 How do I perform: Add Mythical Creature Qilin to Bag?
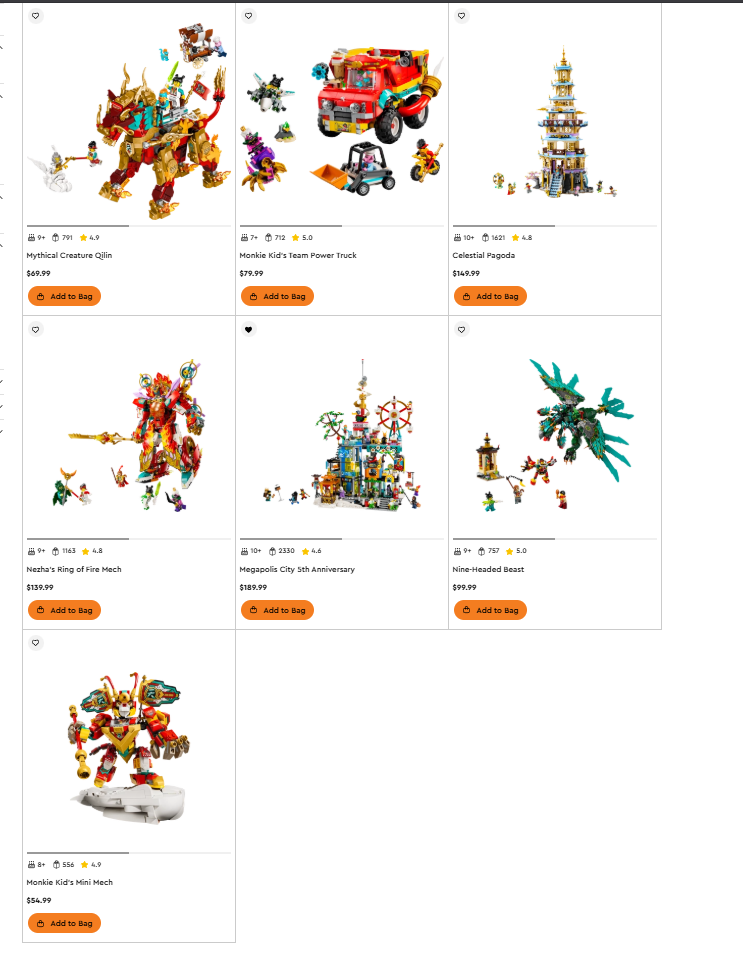tap(65, 296)
